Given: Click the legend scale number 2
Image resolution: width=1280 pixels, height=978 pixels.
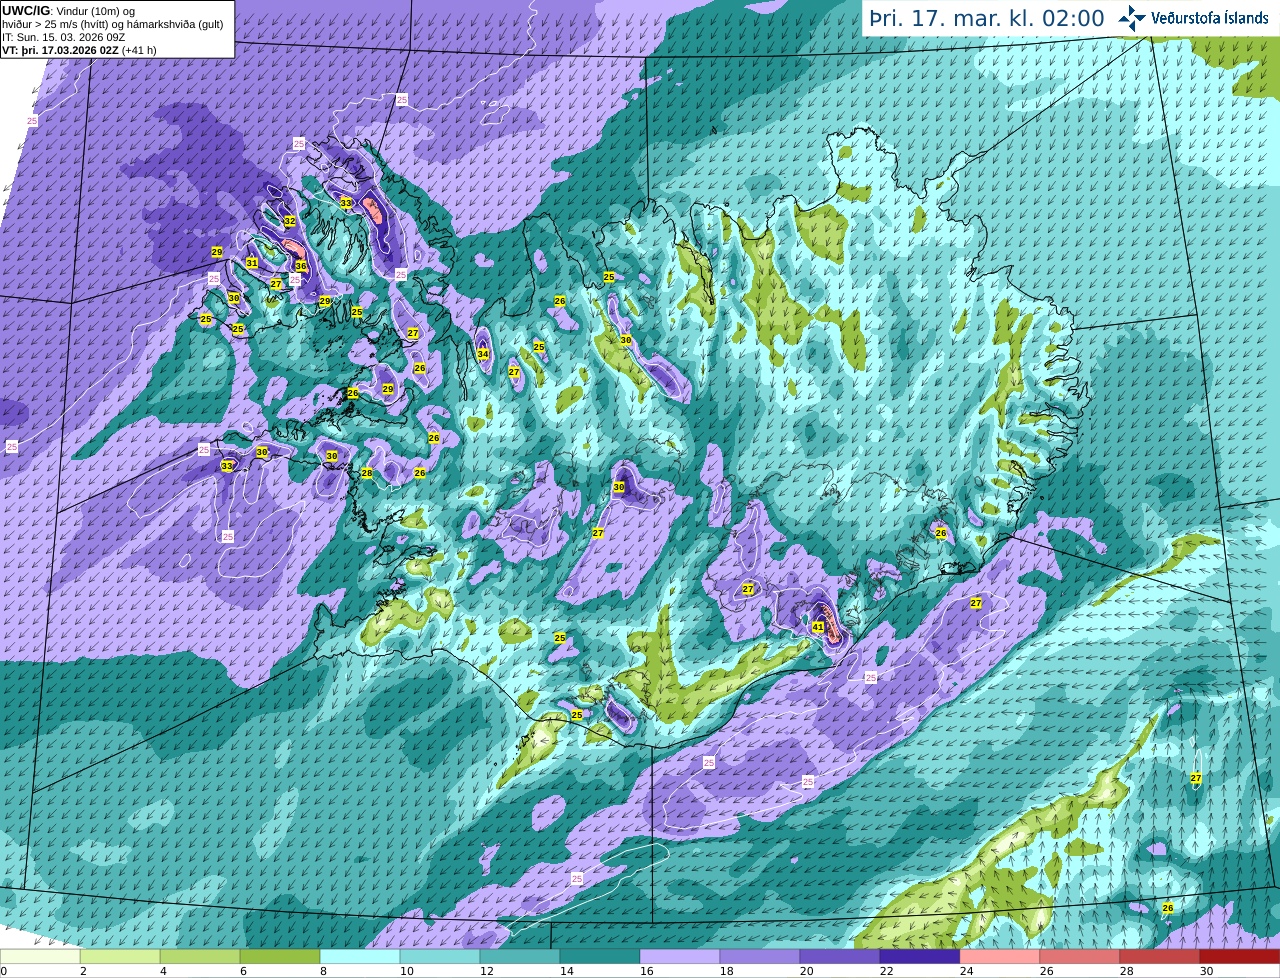Looking at the screenshot, I should click(x=83, y=971).
